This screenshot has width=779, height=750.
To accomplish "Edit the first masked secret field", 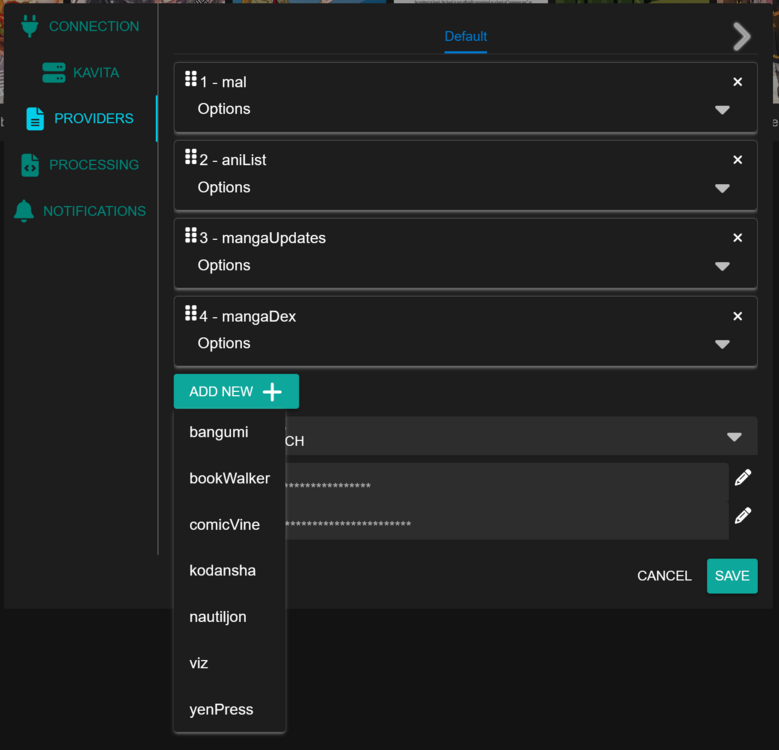I will tap(743, 477).
